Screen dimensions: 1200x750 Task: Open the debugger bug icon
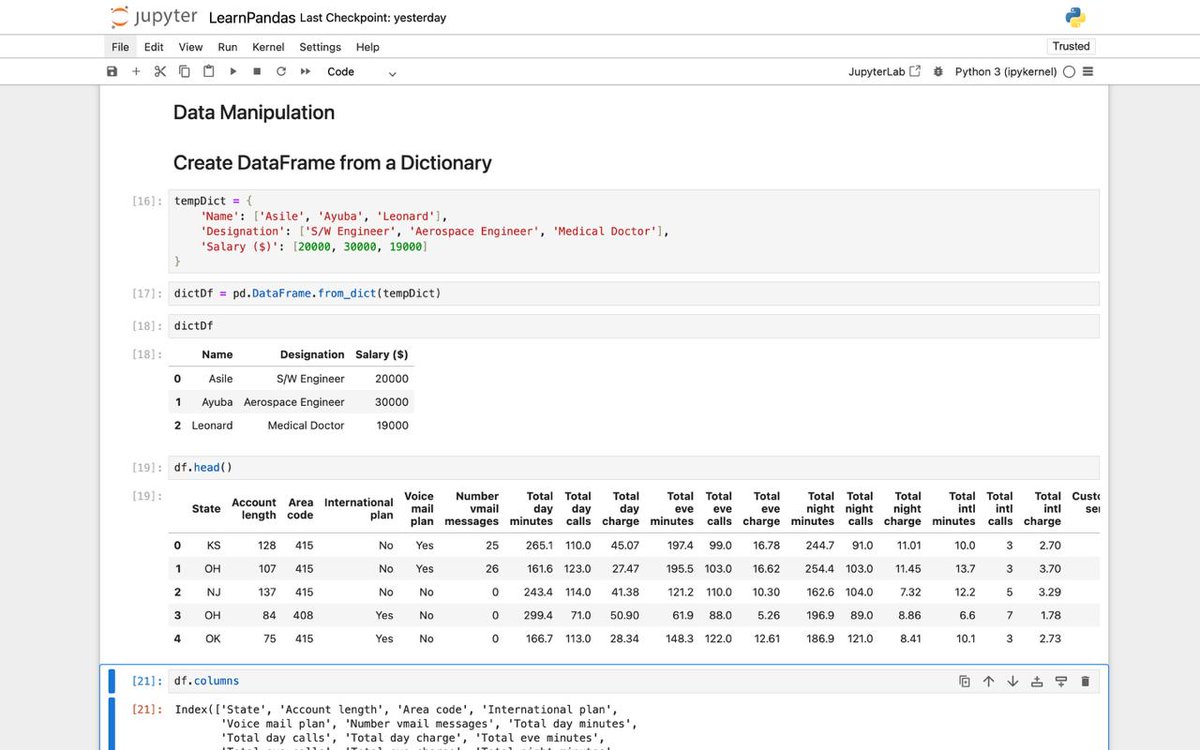pyautogui.click(x=938, y=72)
